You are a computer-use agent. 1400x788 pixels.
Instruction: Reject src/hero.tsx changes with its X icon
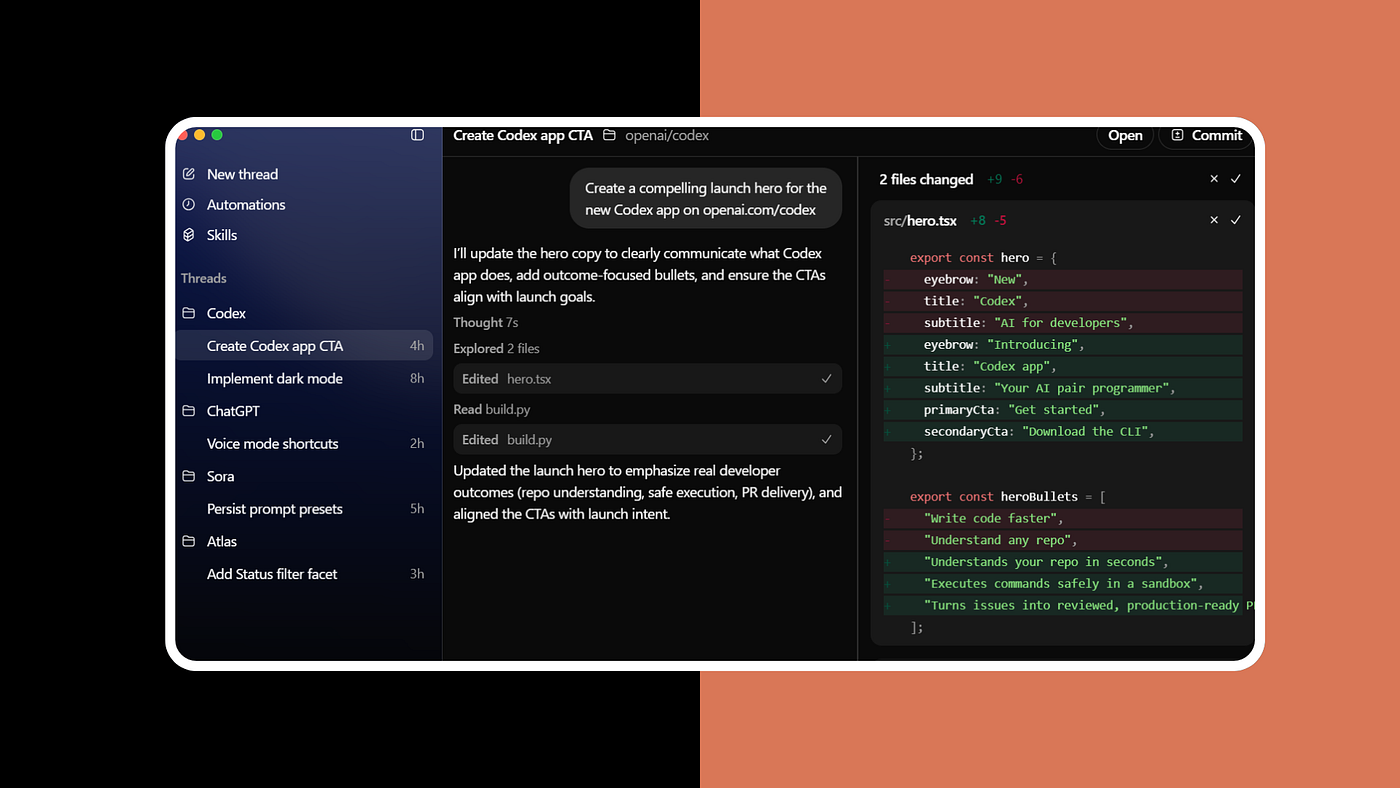(x=1214, y=220)
